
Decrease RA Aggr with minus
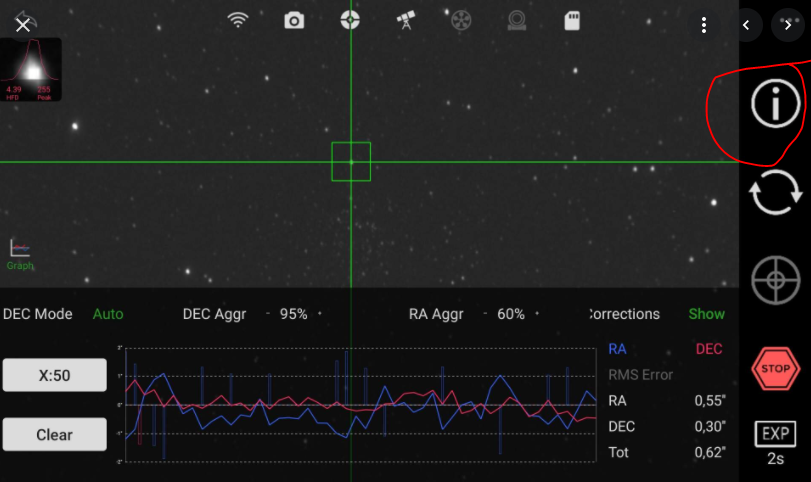point(485,313)
